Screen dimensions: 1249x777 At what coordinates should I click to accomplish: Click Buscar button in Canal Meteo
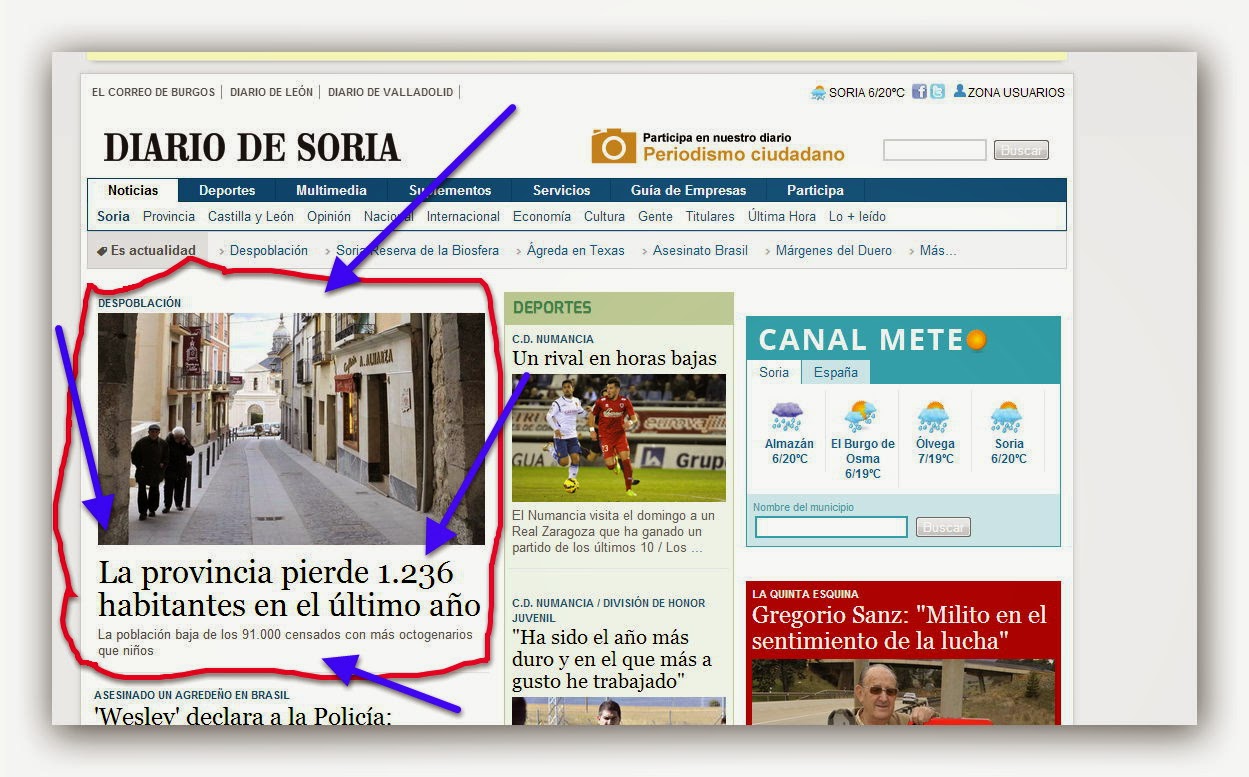[943, 527]
